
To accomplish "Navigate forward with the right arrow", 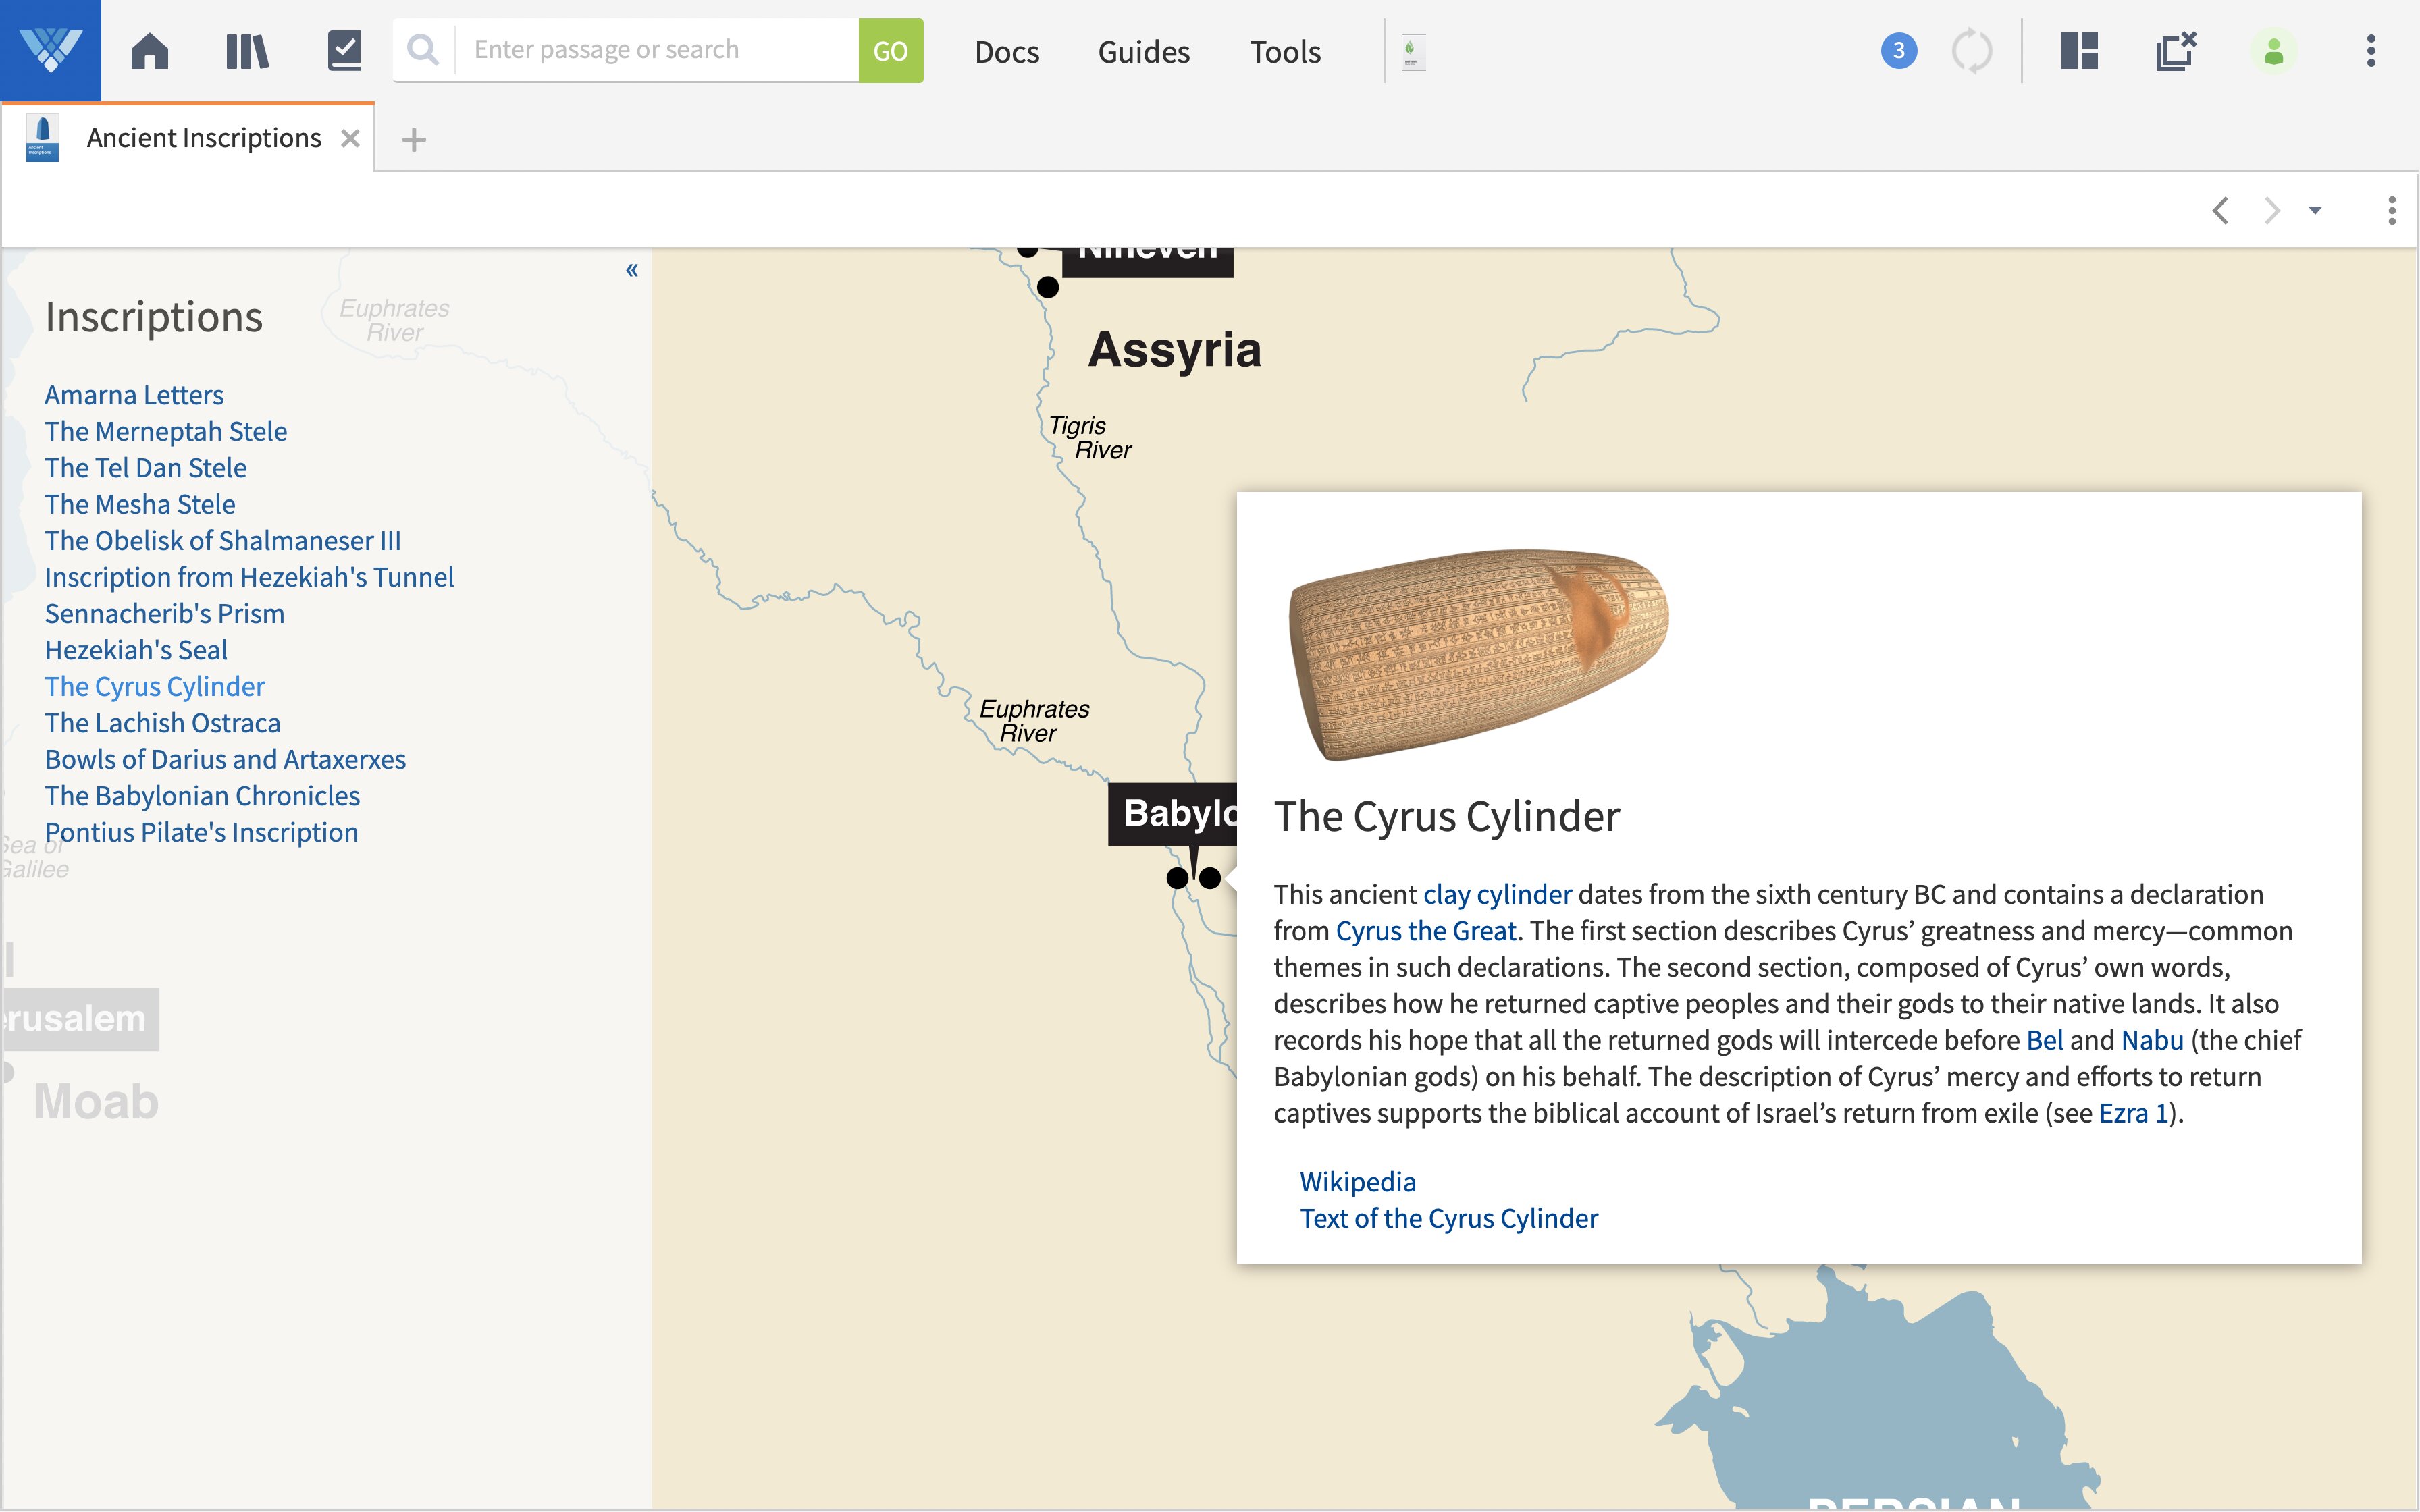I will (x=2272, y=210).
